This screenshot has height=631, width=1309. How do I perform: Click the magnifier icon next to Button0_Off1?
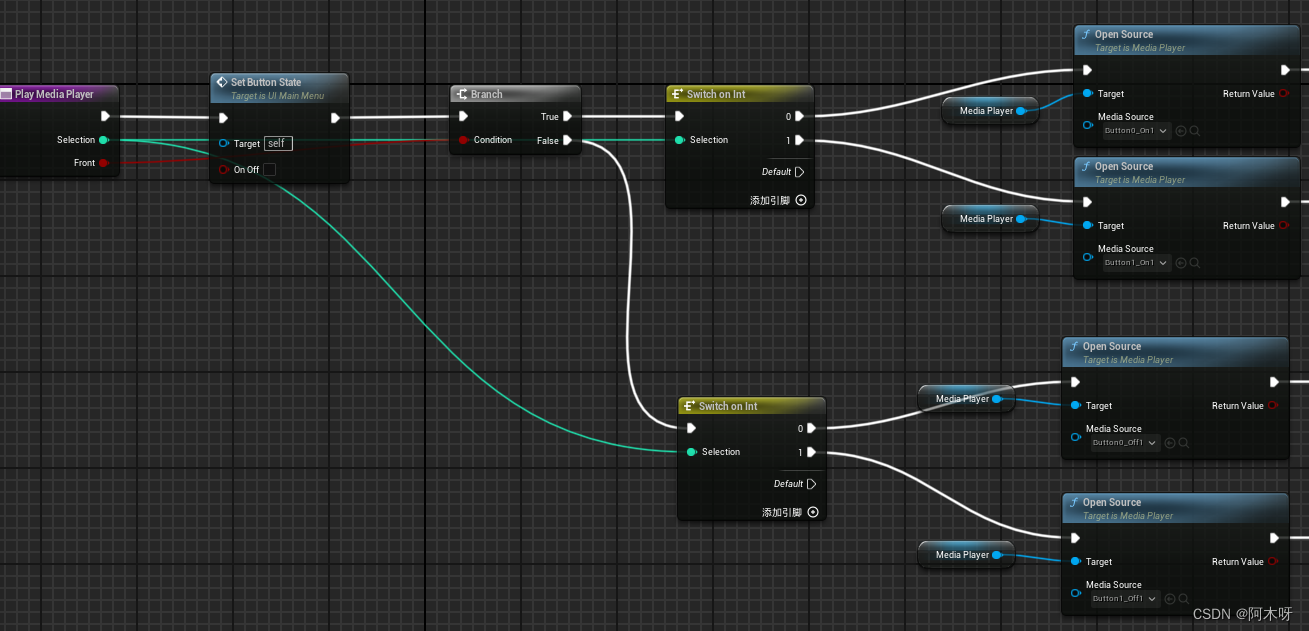(x=1184, y=442)
